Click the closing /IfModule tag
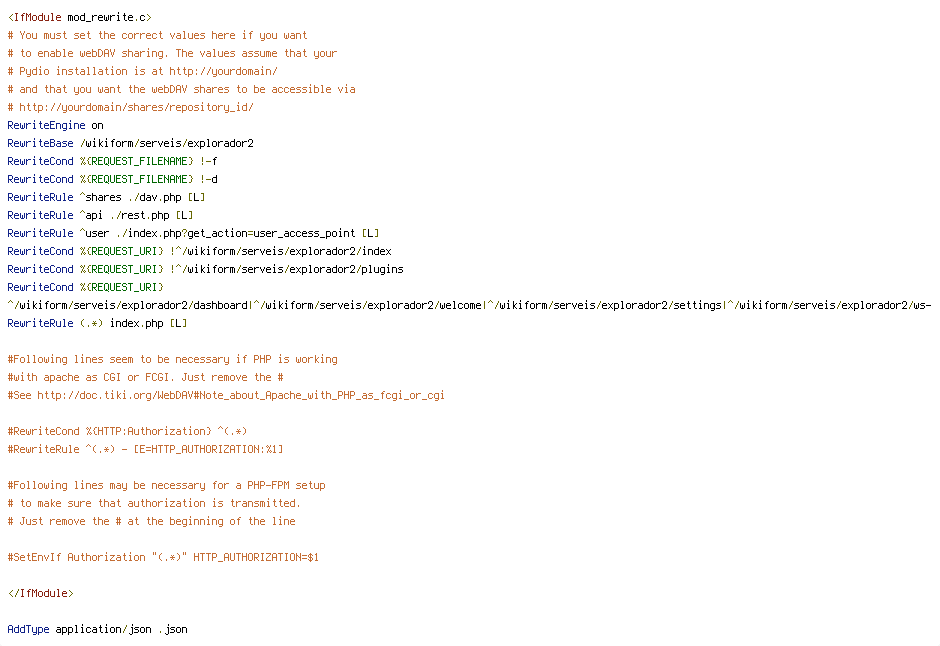Screen dimensions: 940x646 coord(40,593)
